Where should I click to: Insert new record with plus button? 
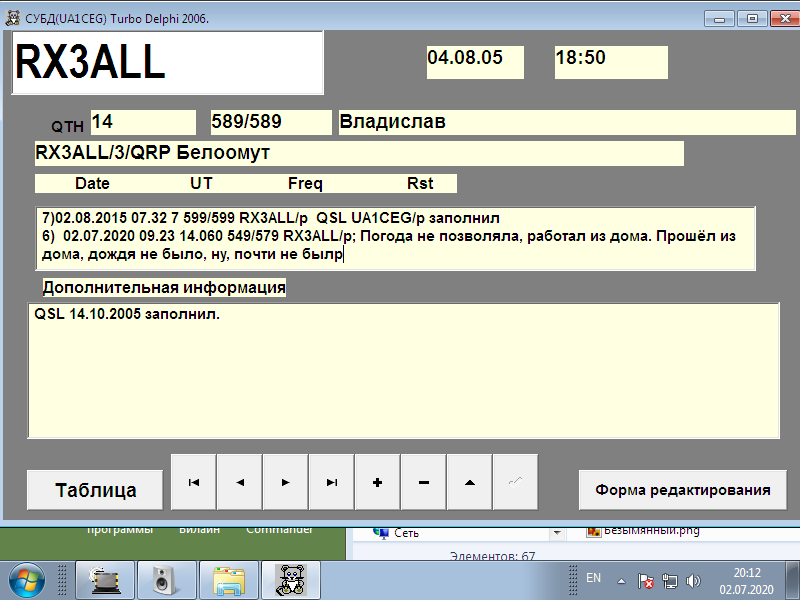[x=377, y=482]
